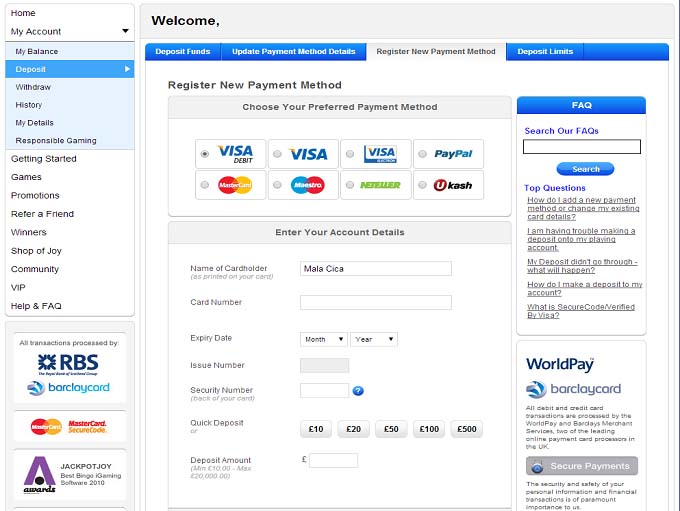Select the Visa credit radio button

pos(277,154)
